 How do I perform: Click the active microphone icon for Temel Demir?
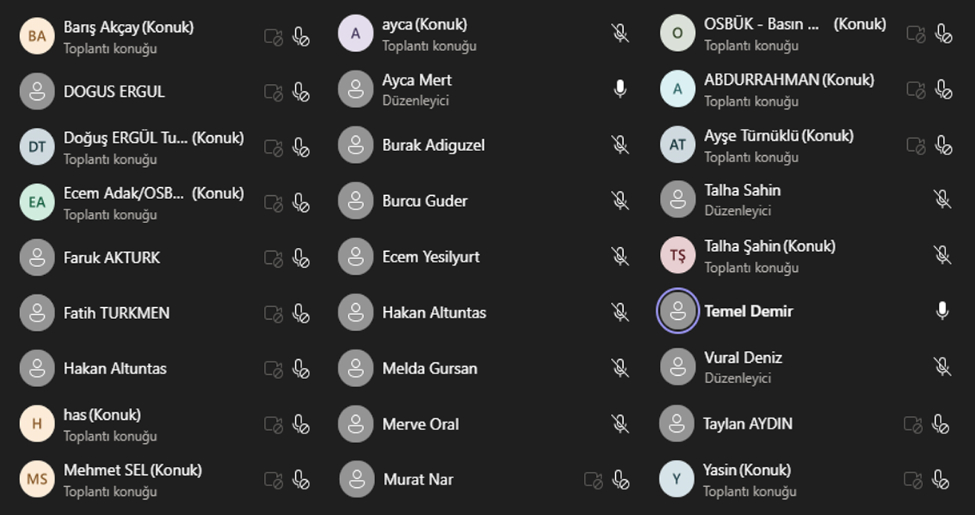[x=942, y=311]
